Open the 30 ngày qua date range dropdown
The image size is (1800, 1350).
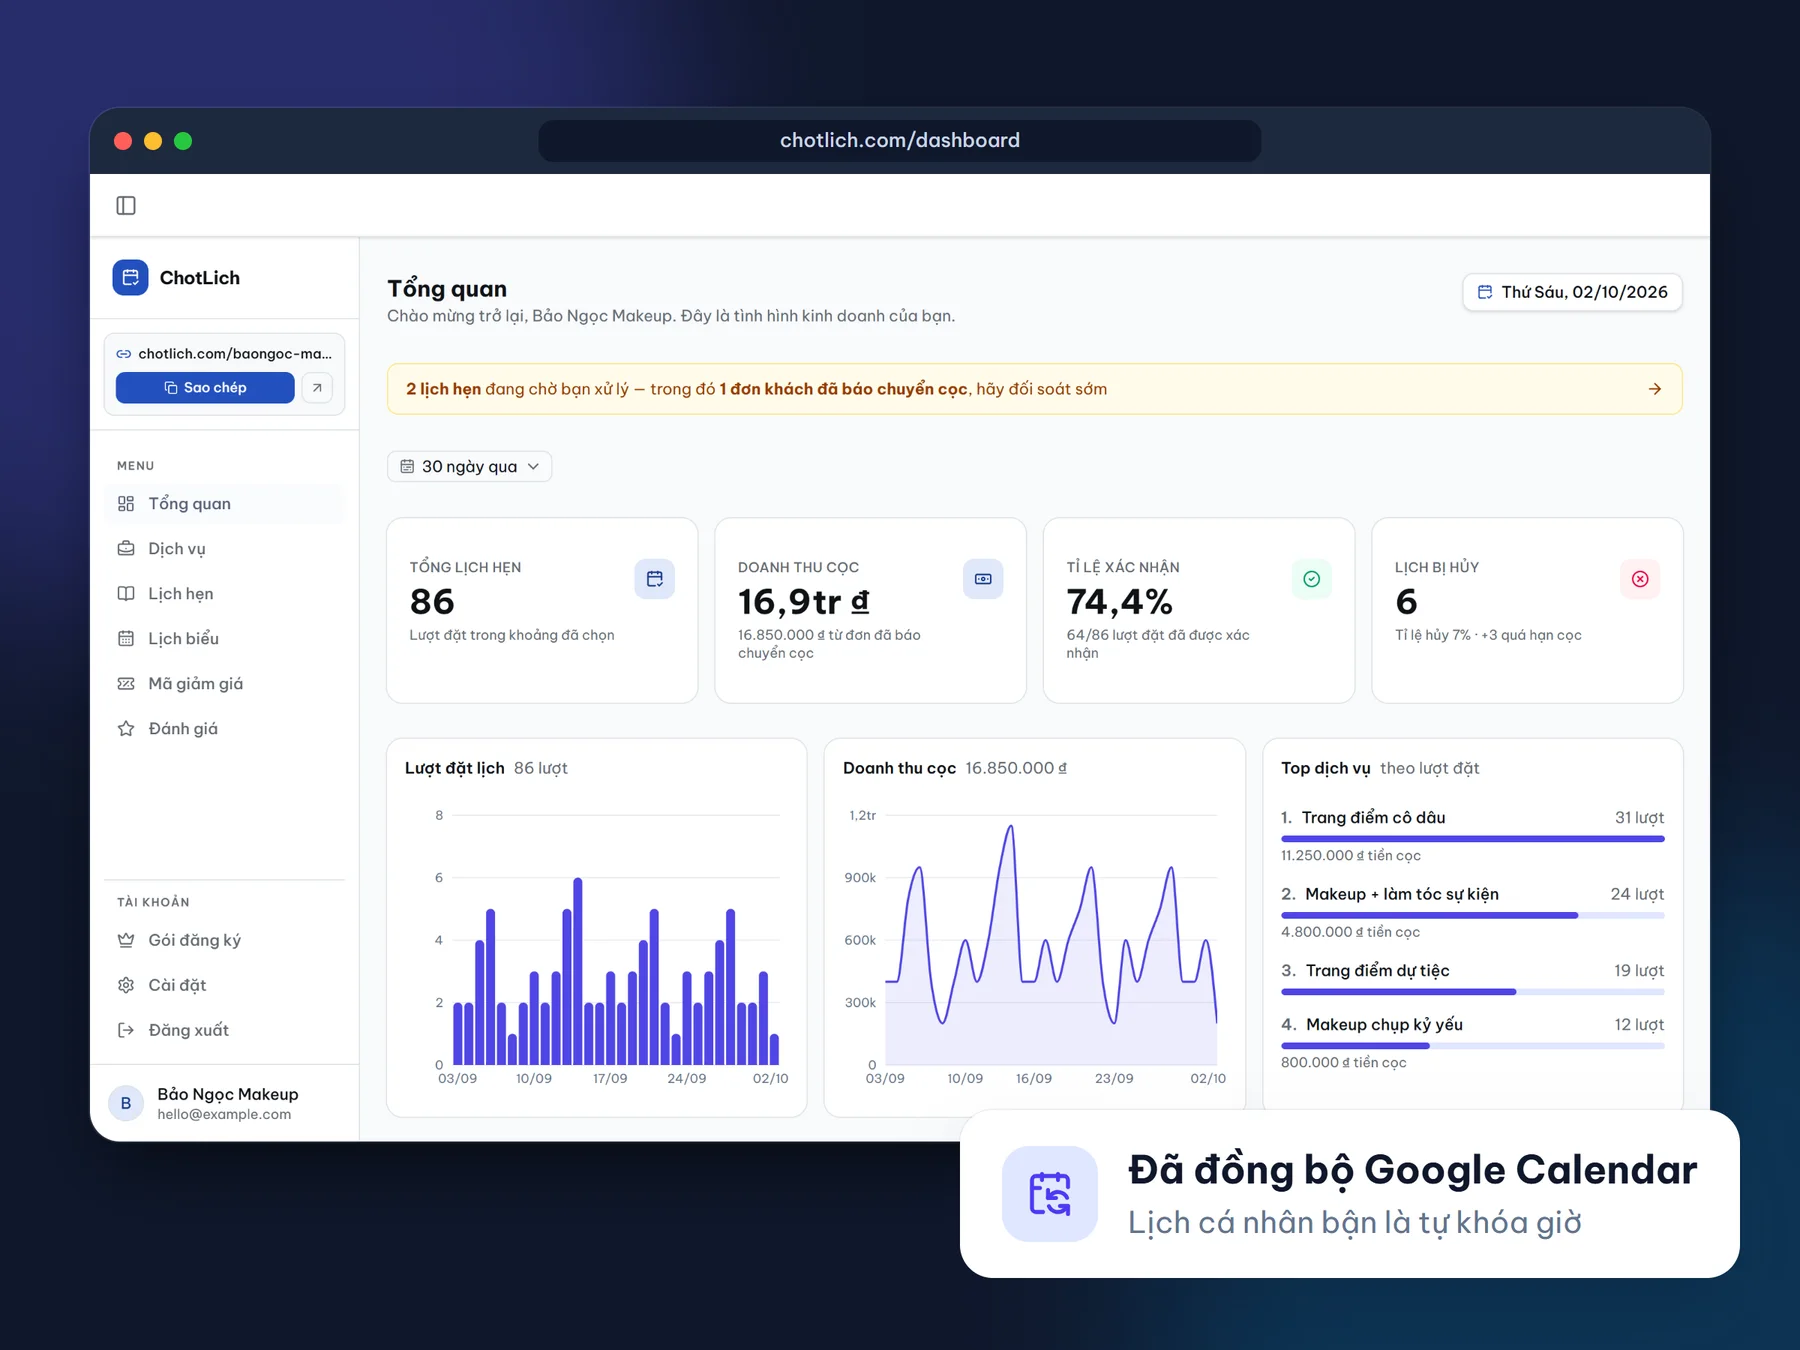pos(469,467)
